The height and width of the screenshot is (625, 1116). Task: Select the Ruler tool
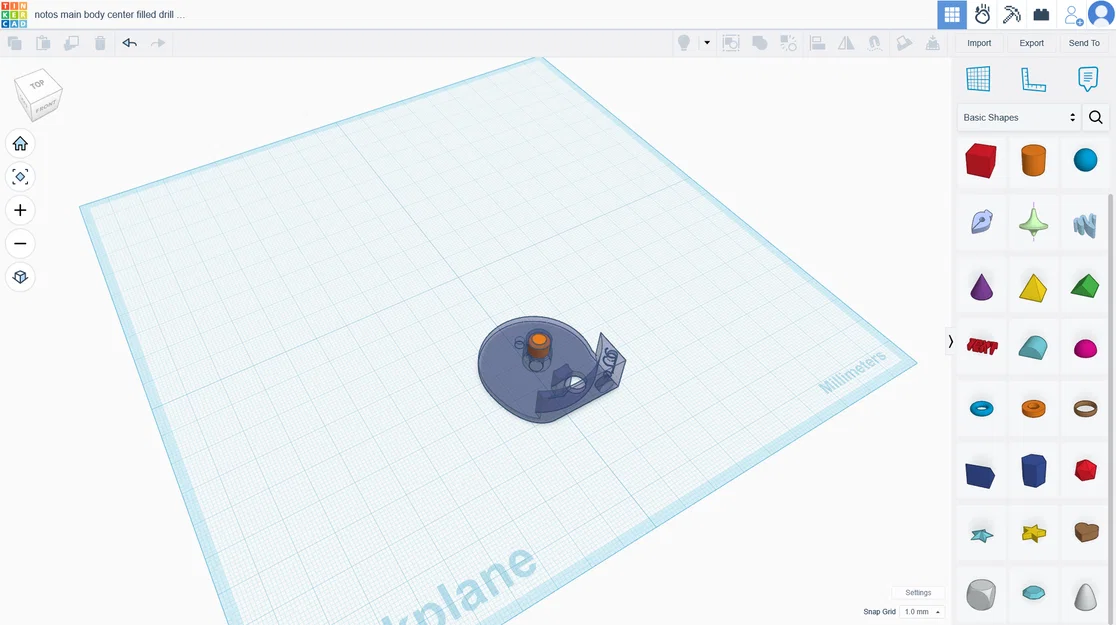point(1033,79)
